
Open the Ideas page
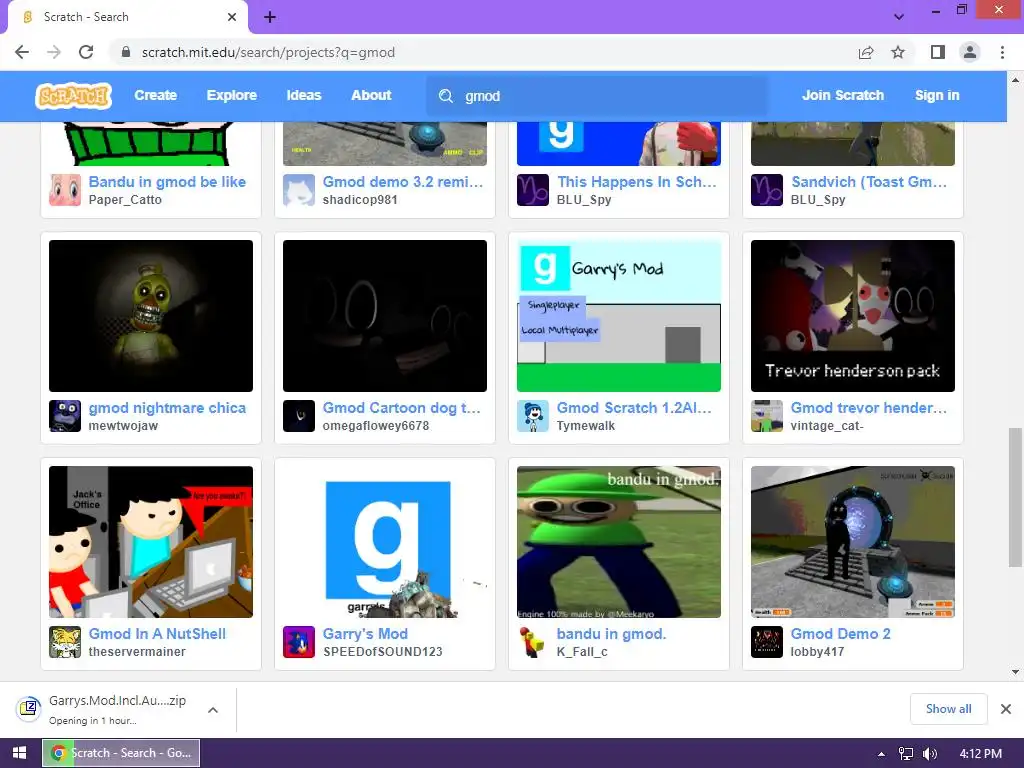coord(304,95)
